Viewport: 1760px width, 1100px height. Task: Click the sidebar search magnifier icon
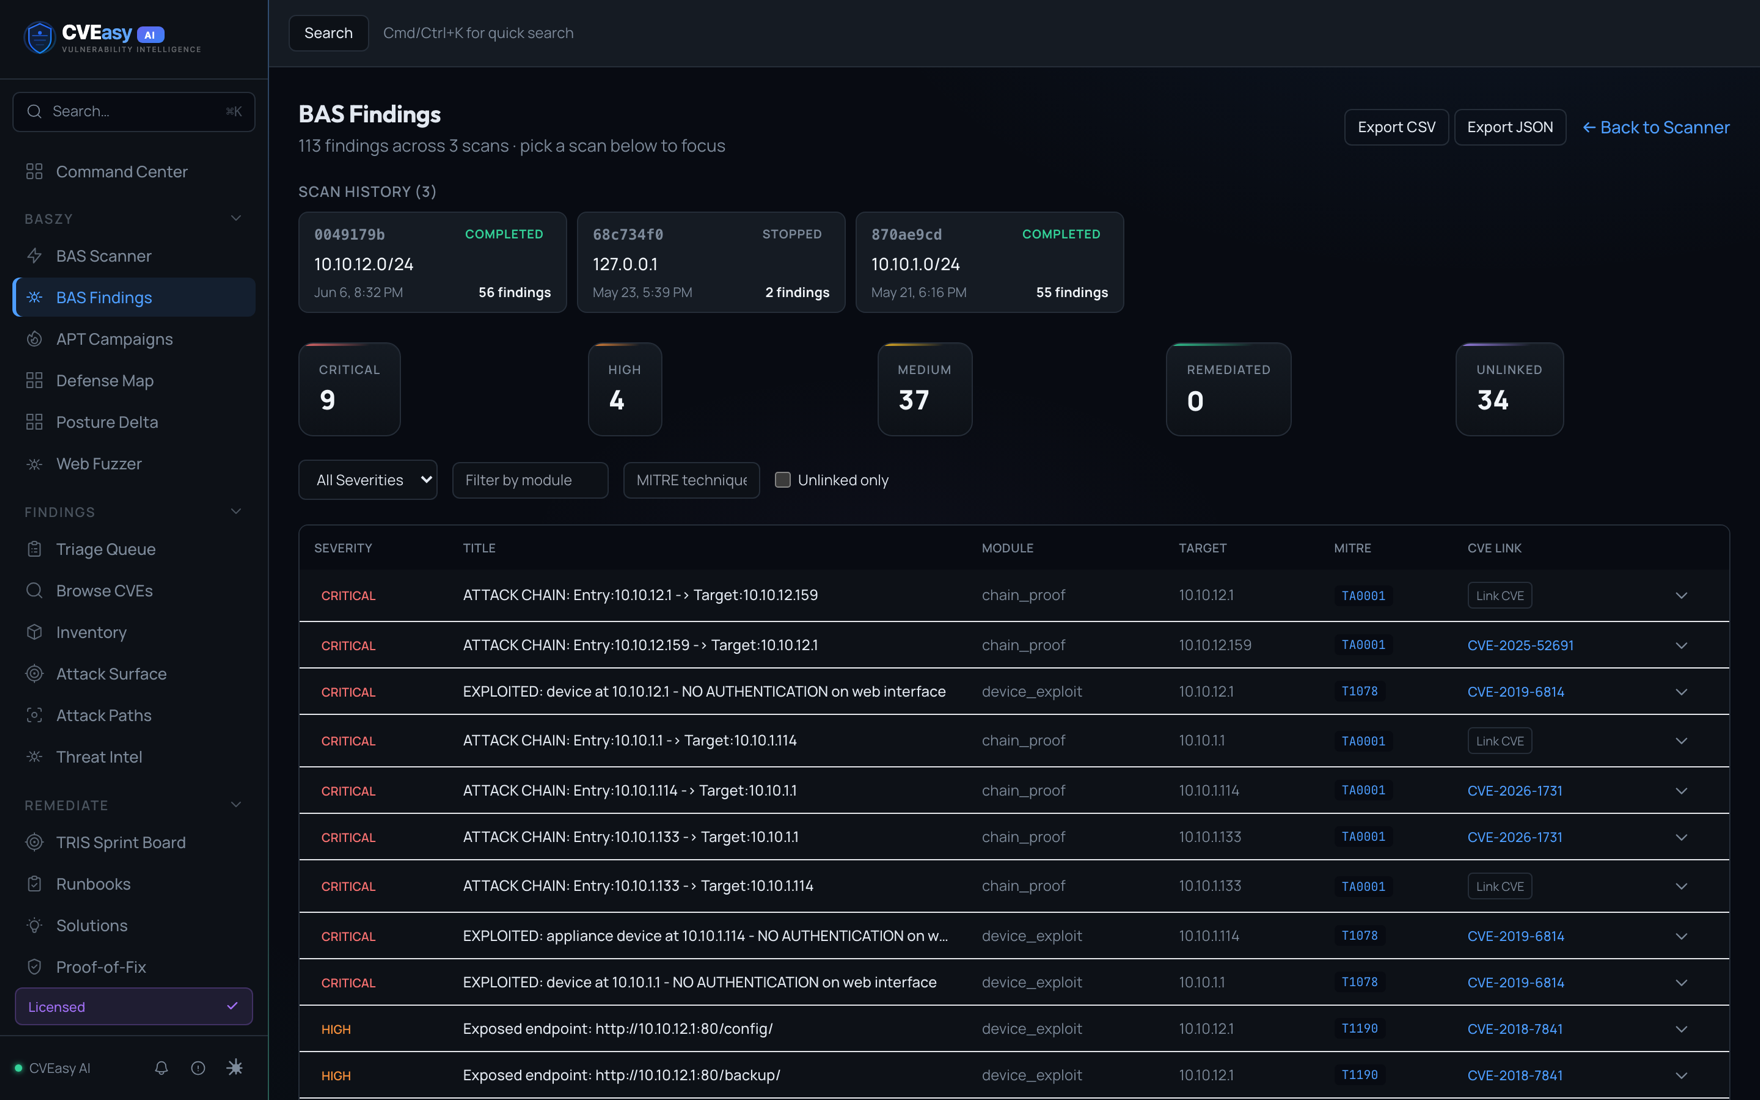click(x=34, y=111)
